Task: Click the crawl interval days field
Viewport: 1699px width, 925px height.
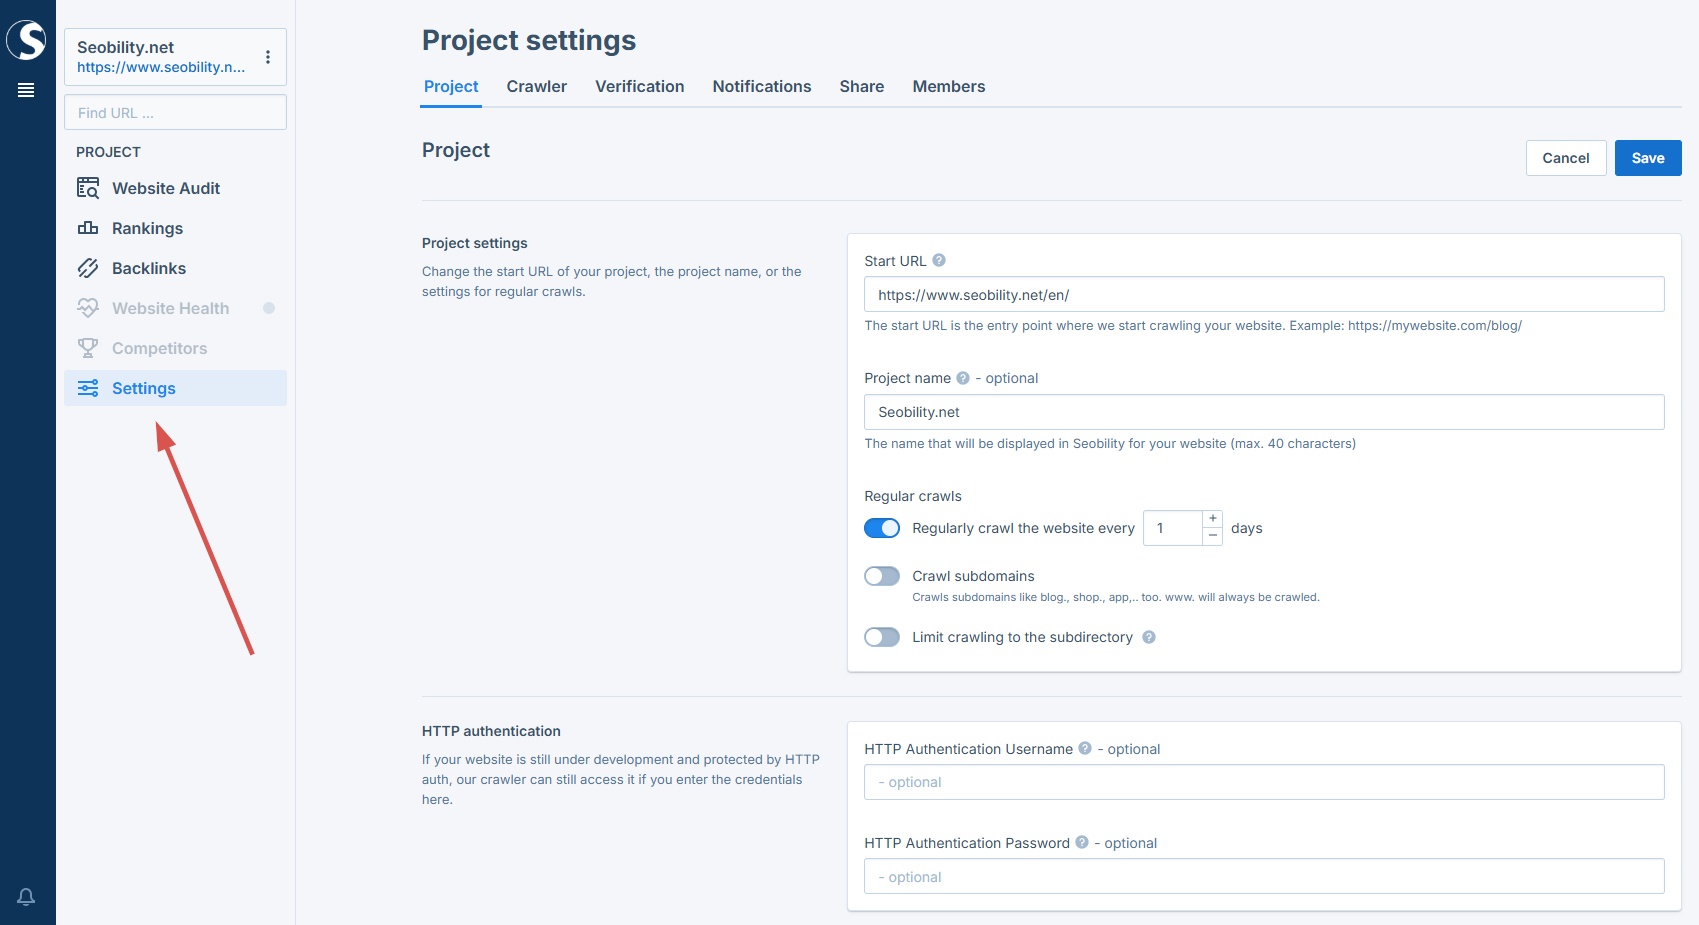Action: click(x=1173, y=528)
